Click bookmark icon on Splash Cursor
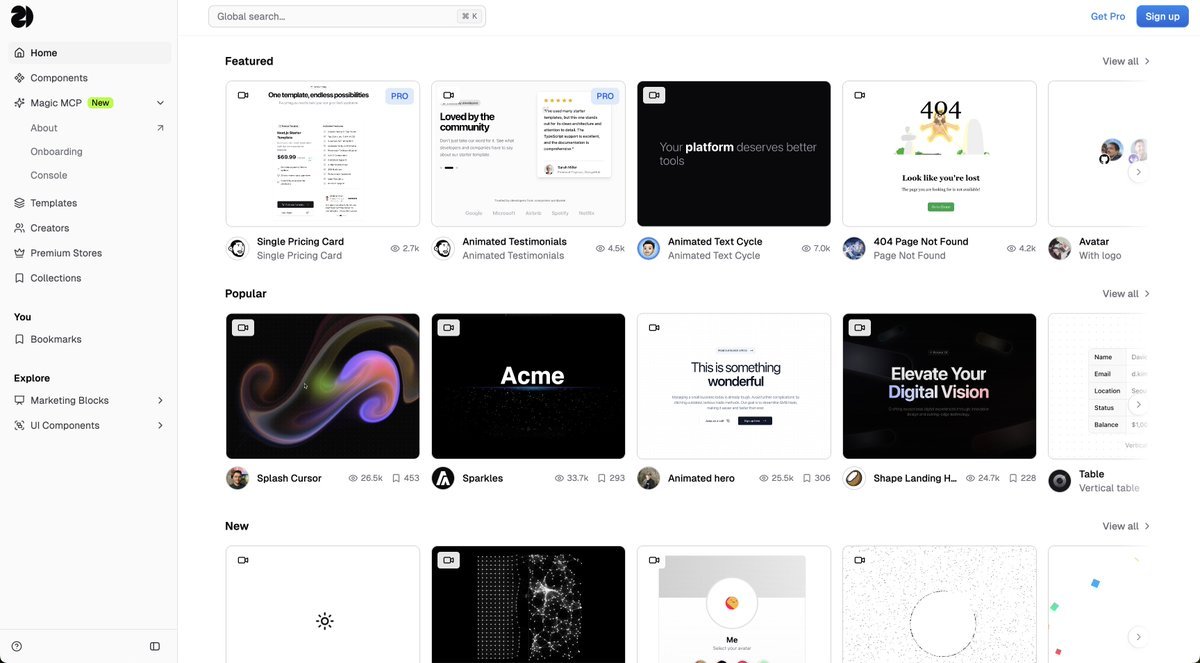The image size is (1200, 663). [396, 478]
